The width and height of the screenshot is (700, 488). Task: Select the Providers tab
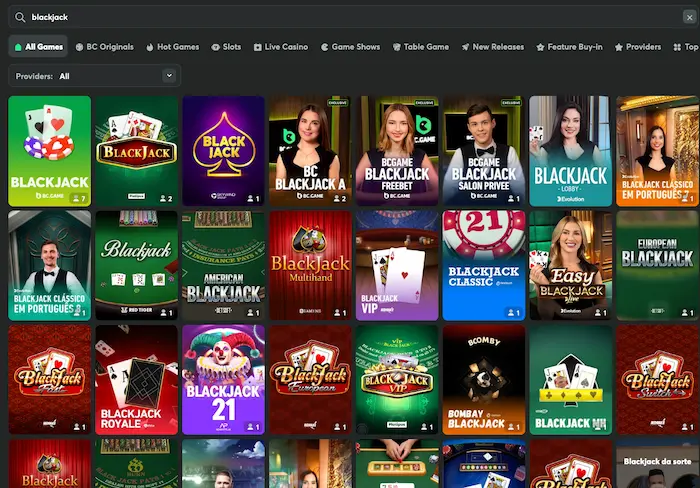[638, 46]
